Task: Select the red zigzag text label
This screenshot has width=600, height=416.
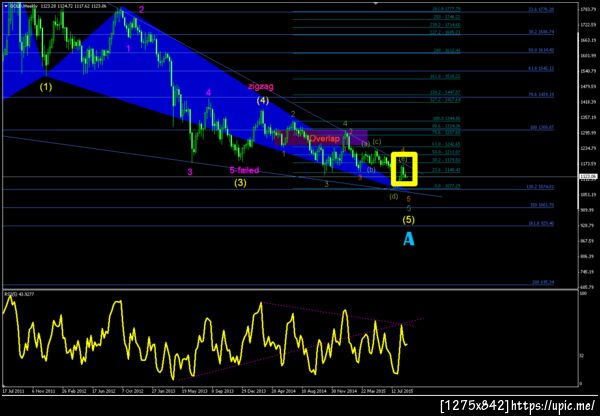Action: [261, 86]
